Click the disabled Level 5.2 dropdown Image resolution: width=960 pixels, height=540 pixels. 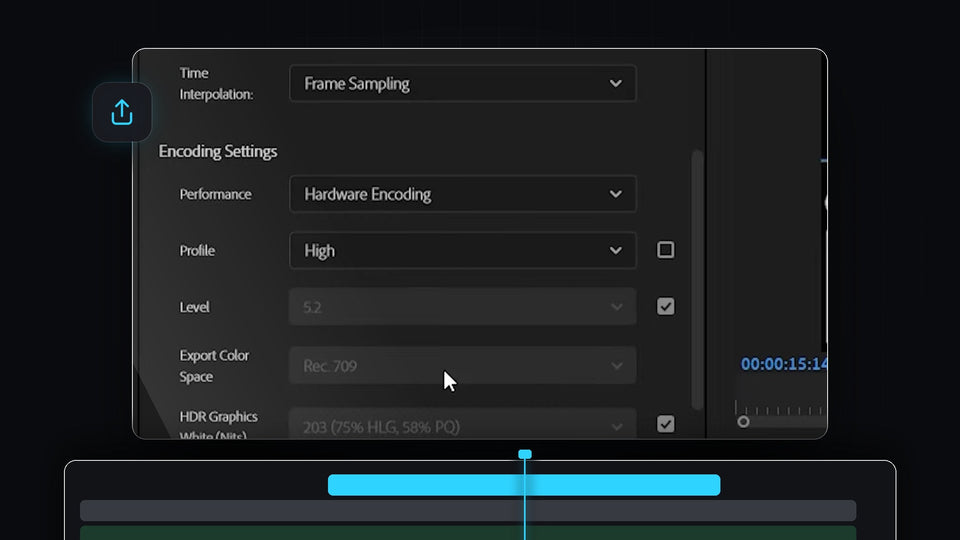pos(463,307)
